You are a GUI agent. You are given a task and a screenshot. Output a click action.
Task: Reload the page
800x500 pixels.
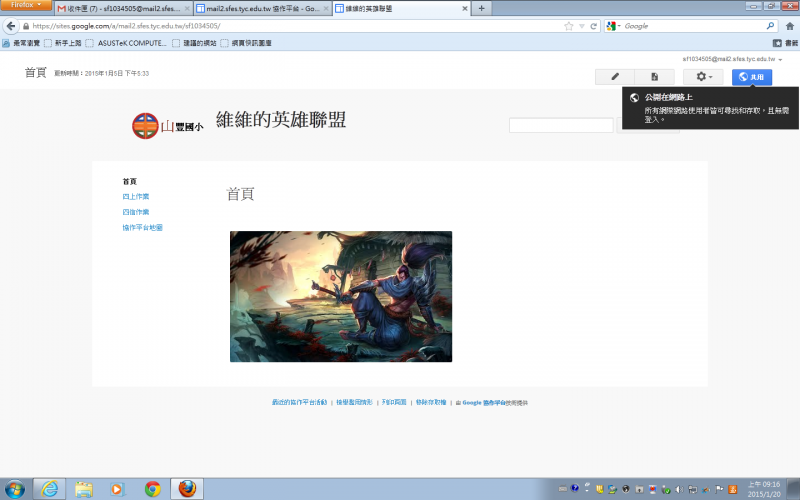pos(594,26)
